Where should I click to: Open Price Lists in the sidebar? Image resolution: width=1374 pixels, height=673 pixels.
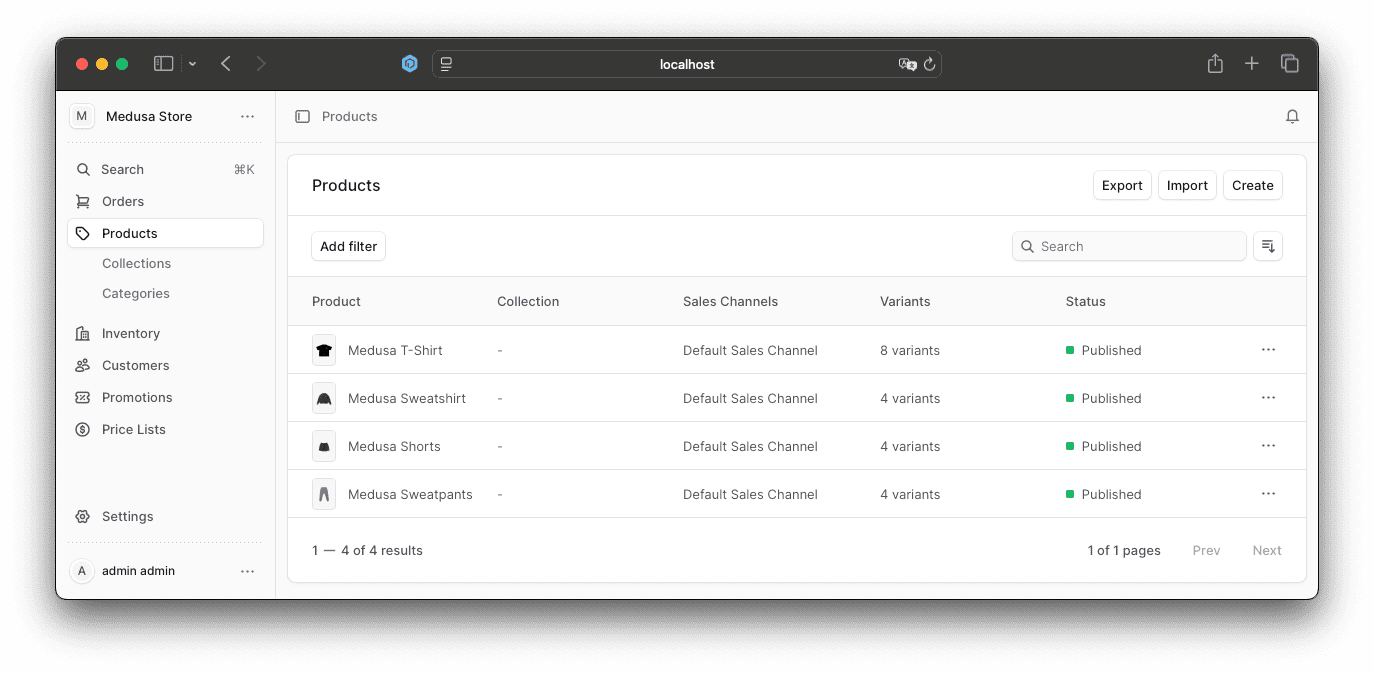point(133,429)
